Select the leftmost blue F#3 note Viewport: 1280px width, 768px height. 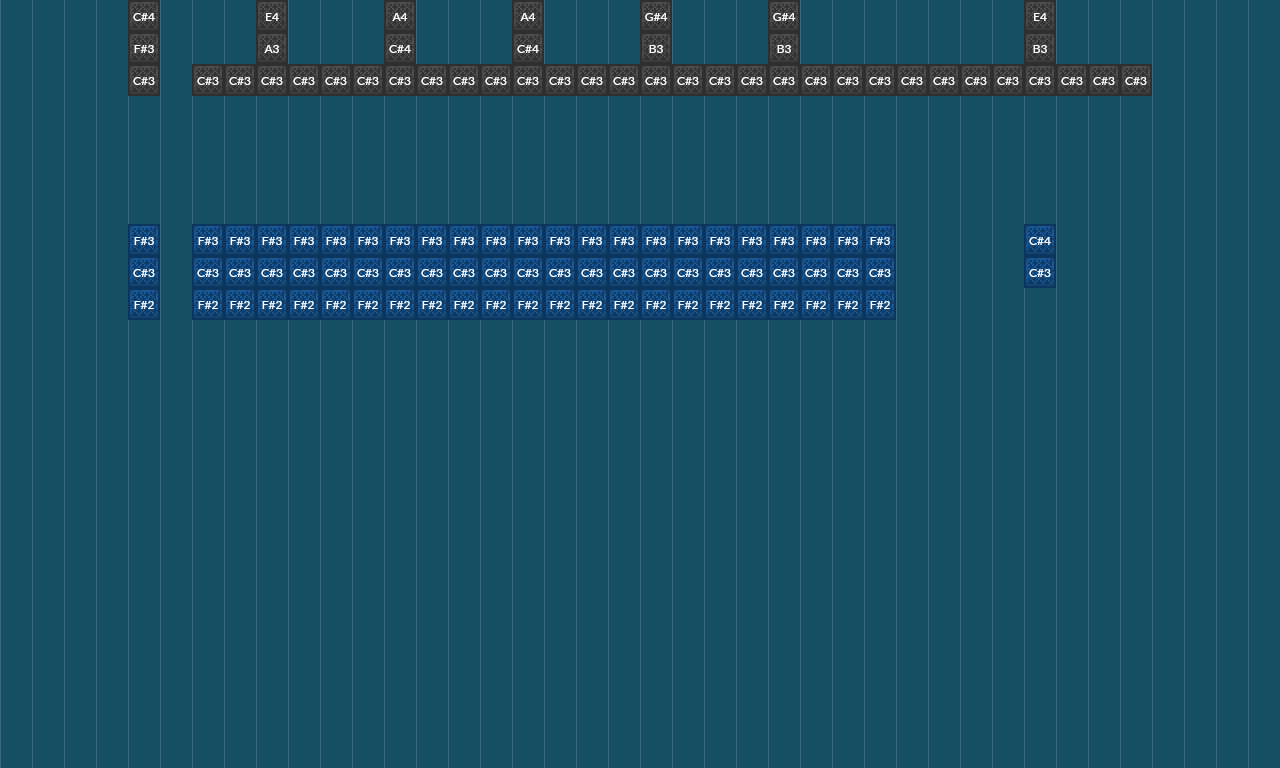click(144, 241)
